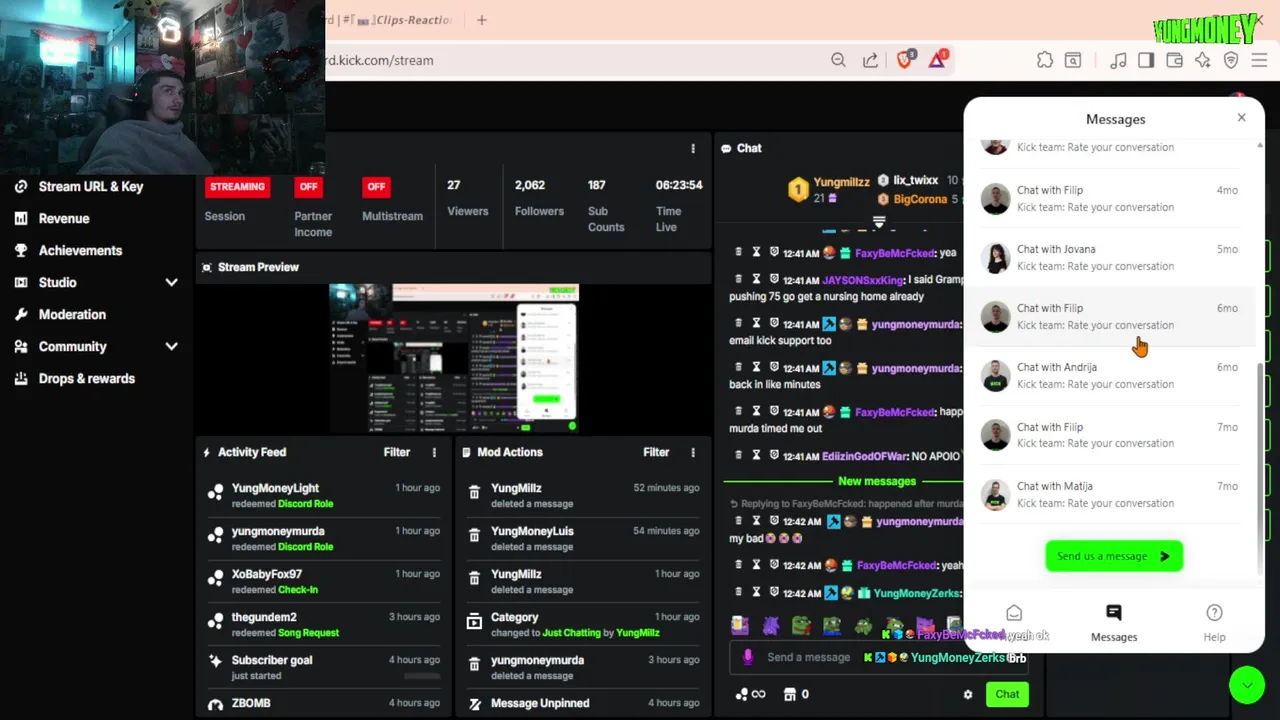The width and height of the screenshot is (1280, 720).
Task: Click the STREAMING session status badge
Action: click(237, 186)
